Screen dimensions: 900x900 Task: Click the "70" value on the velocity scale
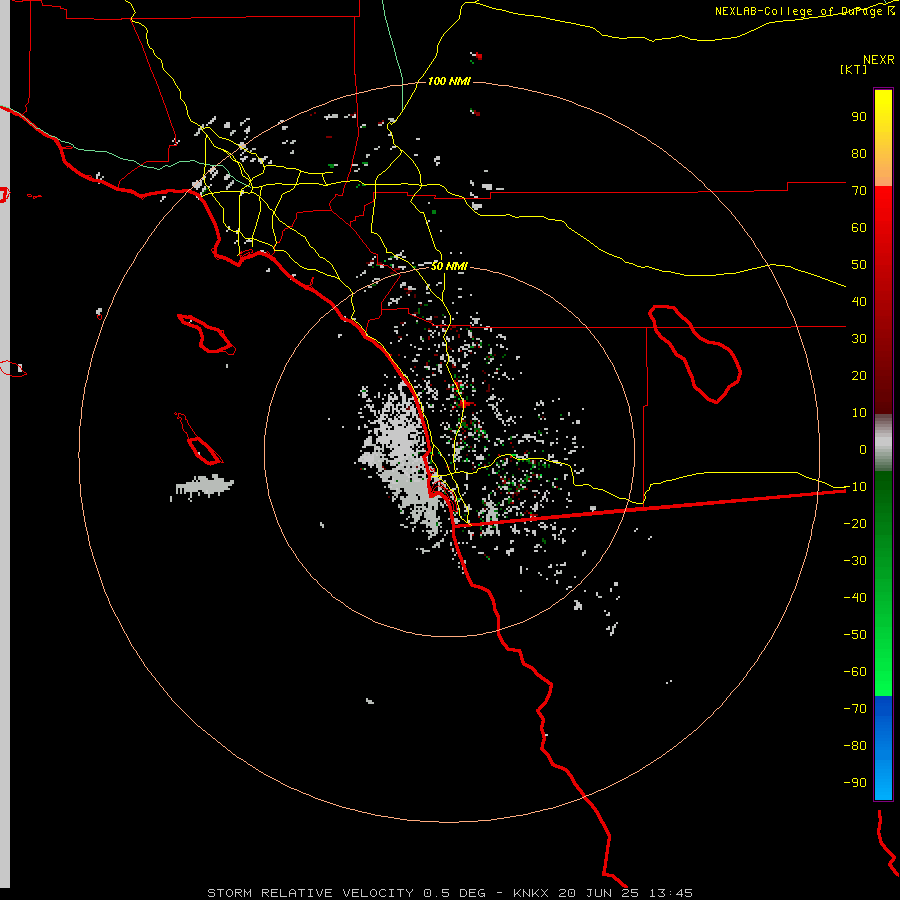coord(859,191)
